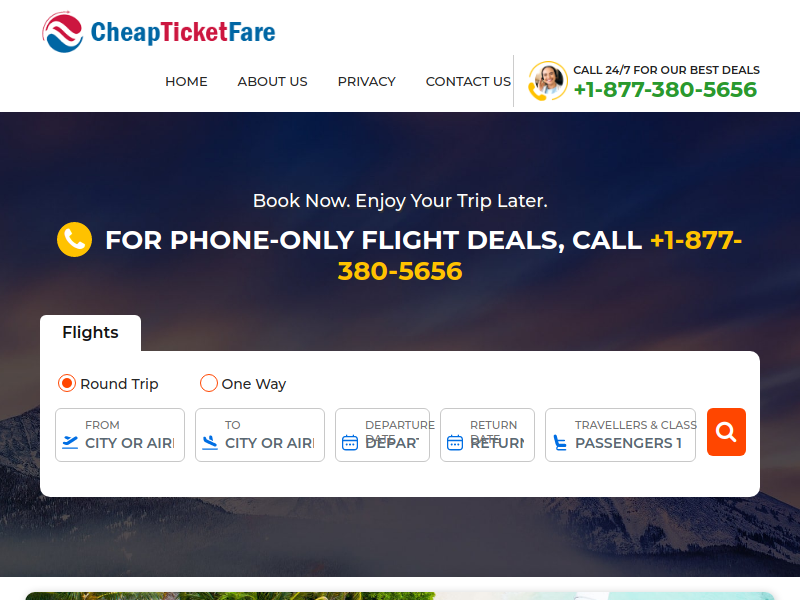Click the From city or airport field
The height and width of the screenshot is (600, 800).
[120, 435]
